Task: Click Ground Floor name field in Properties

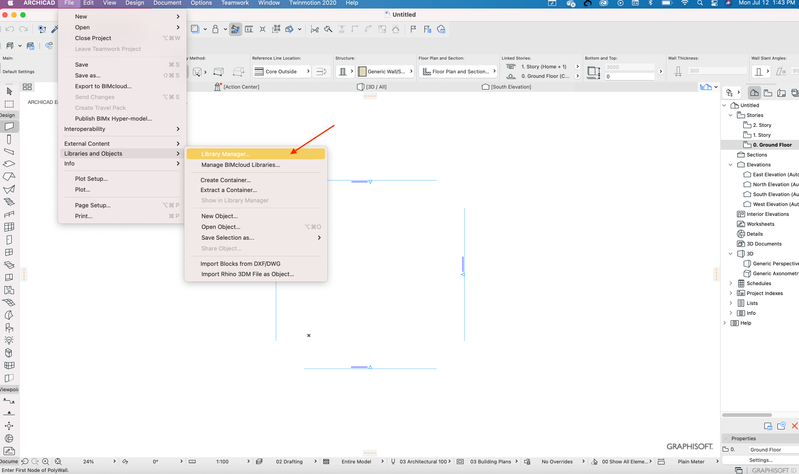Action: click(x=774, y=450)
